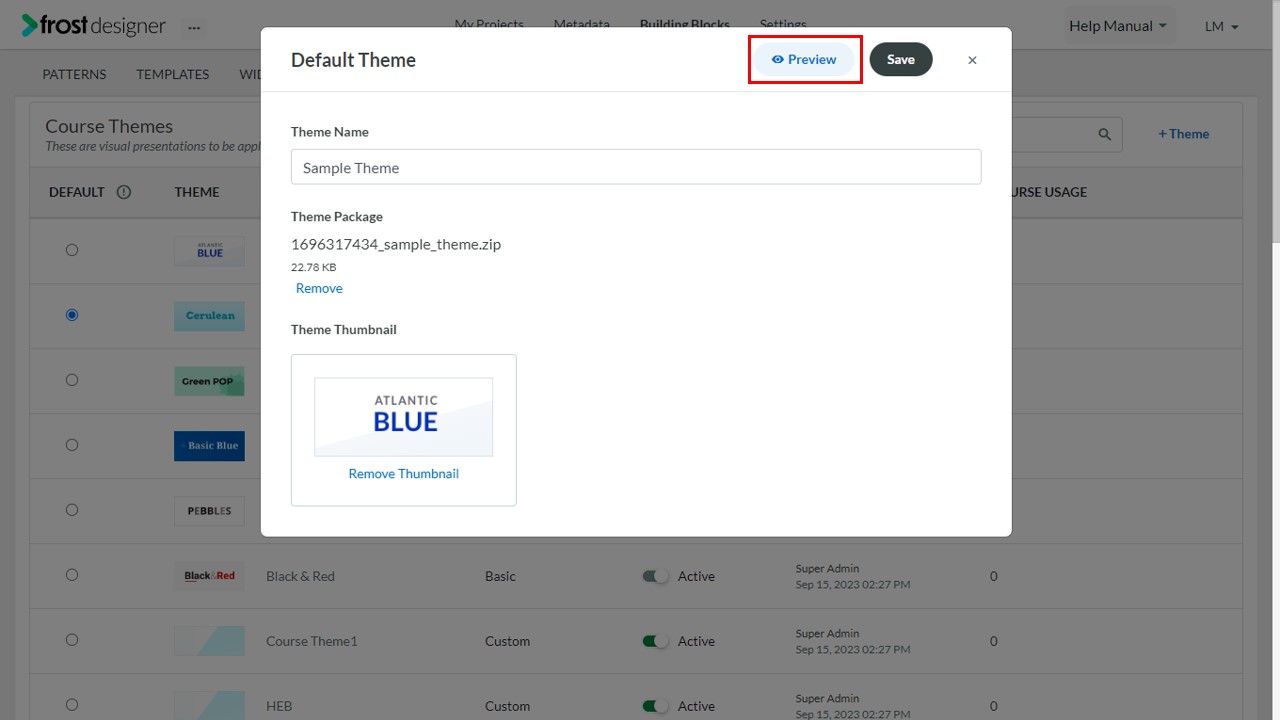Open the Help Manual dropdown
The width and height of the screenshot is (1280, 720).
click(x=1118, y=26)
